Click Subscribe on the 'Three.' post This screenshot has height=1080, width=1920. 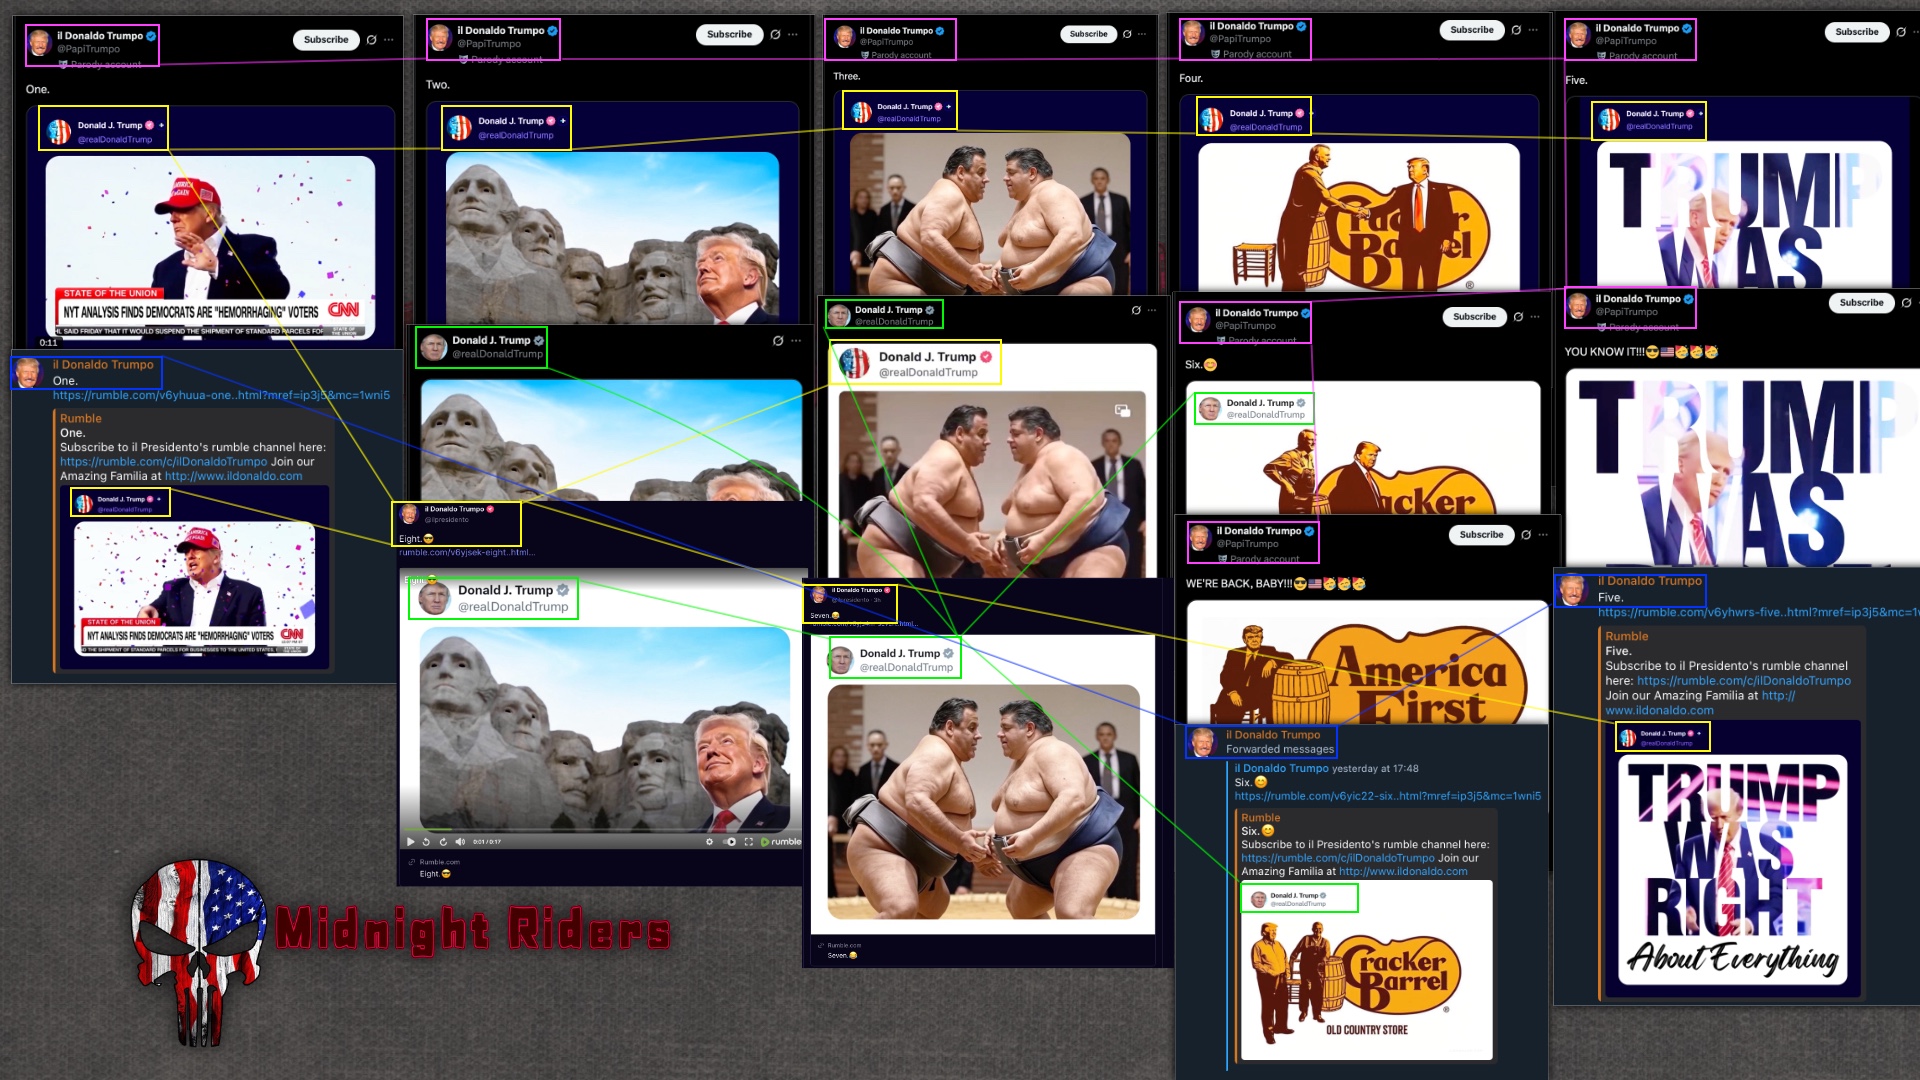coord(1088,34)
